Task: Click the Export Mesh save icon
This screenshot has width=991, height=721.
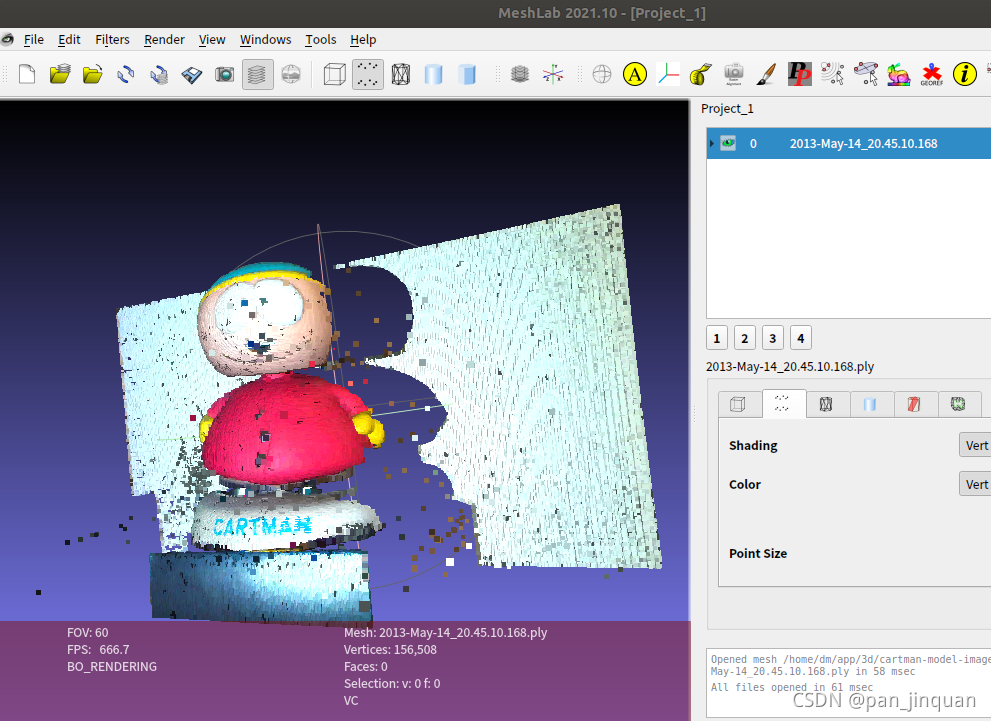Action: tap(192, 75)
